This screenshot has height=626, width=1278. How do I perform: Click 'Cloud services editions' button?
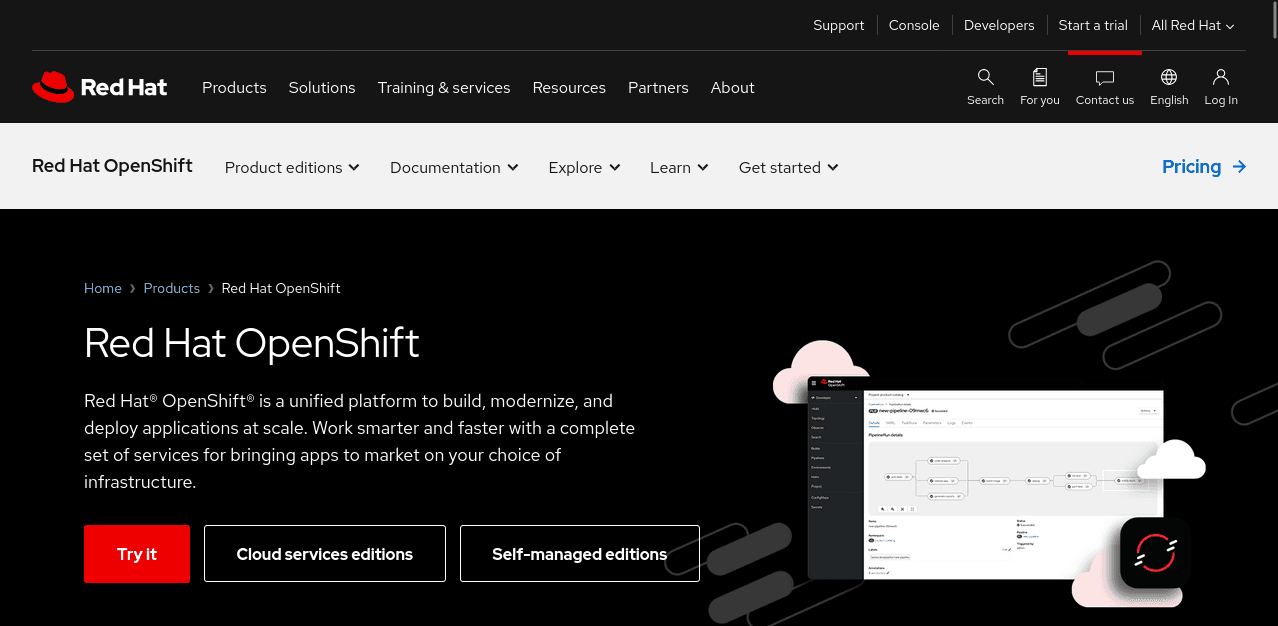(324, 553)
